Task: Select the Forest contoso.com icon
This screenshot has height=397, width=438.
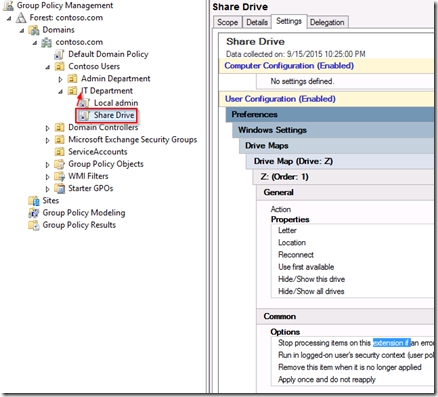Action: [21, 18]
